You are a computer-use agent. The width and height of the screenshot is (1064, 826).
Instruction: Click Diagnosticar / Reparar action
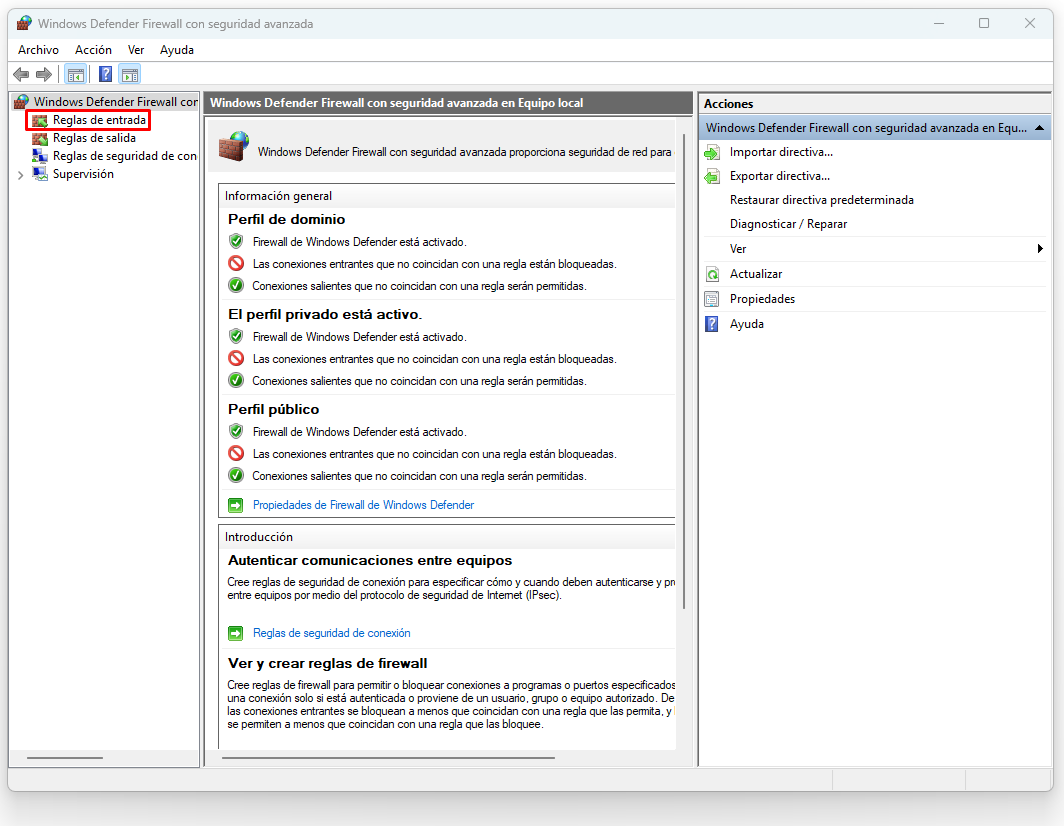(x=788, y=224)
